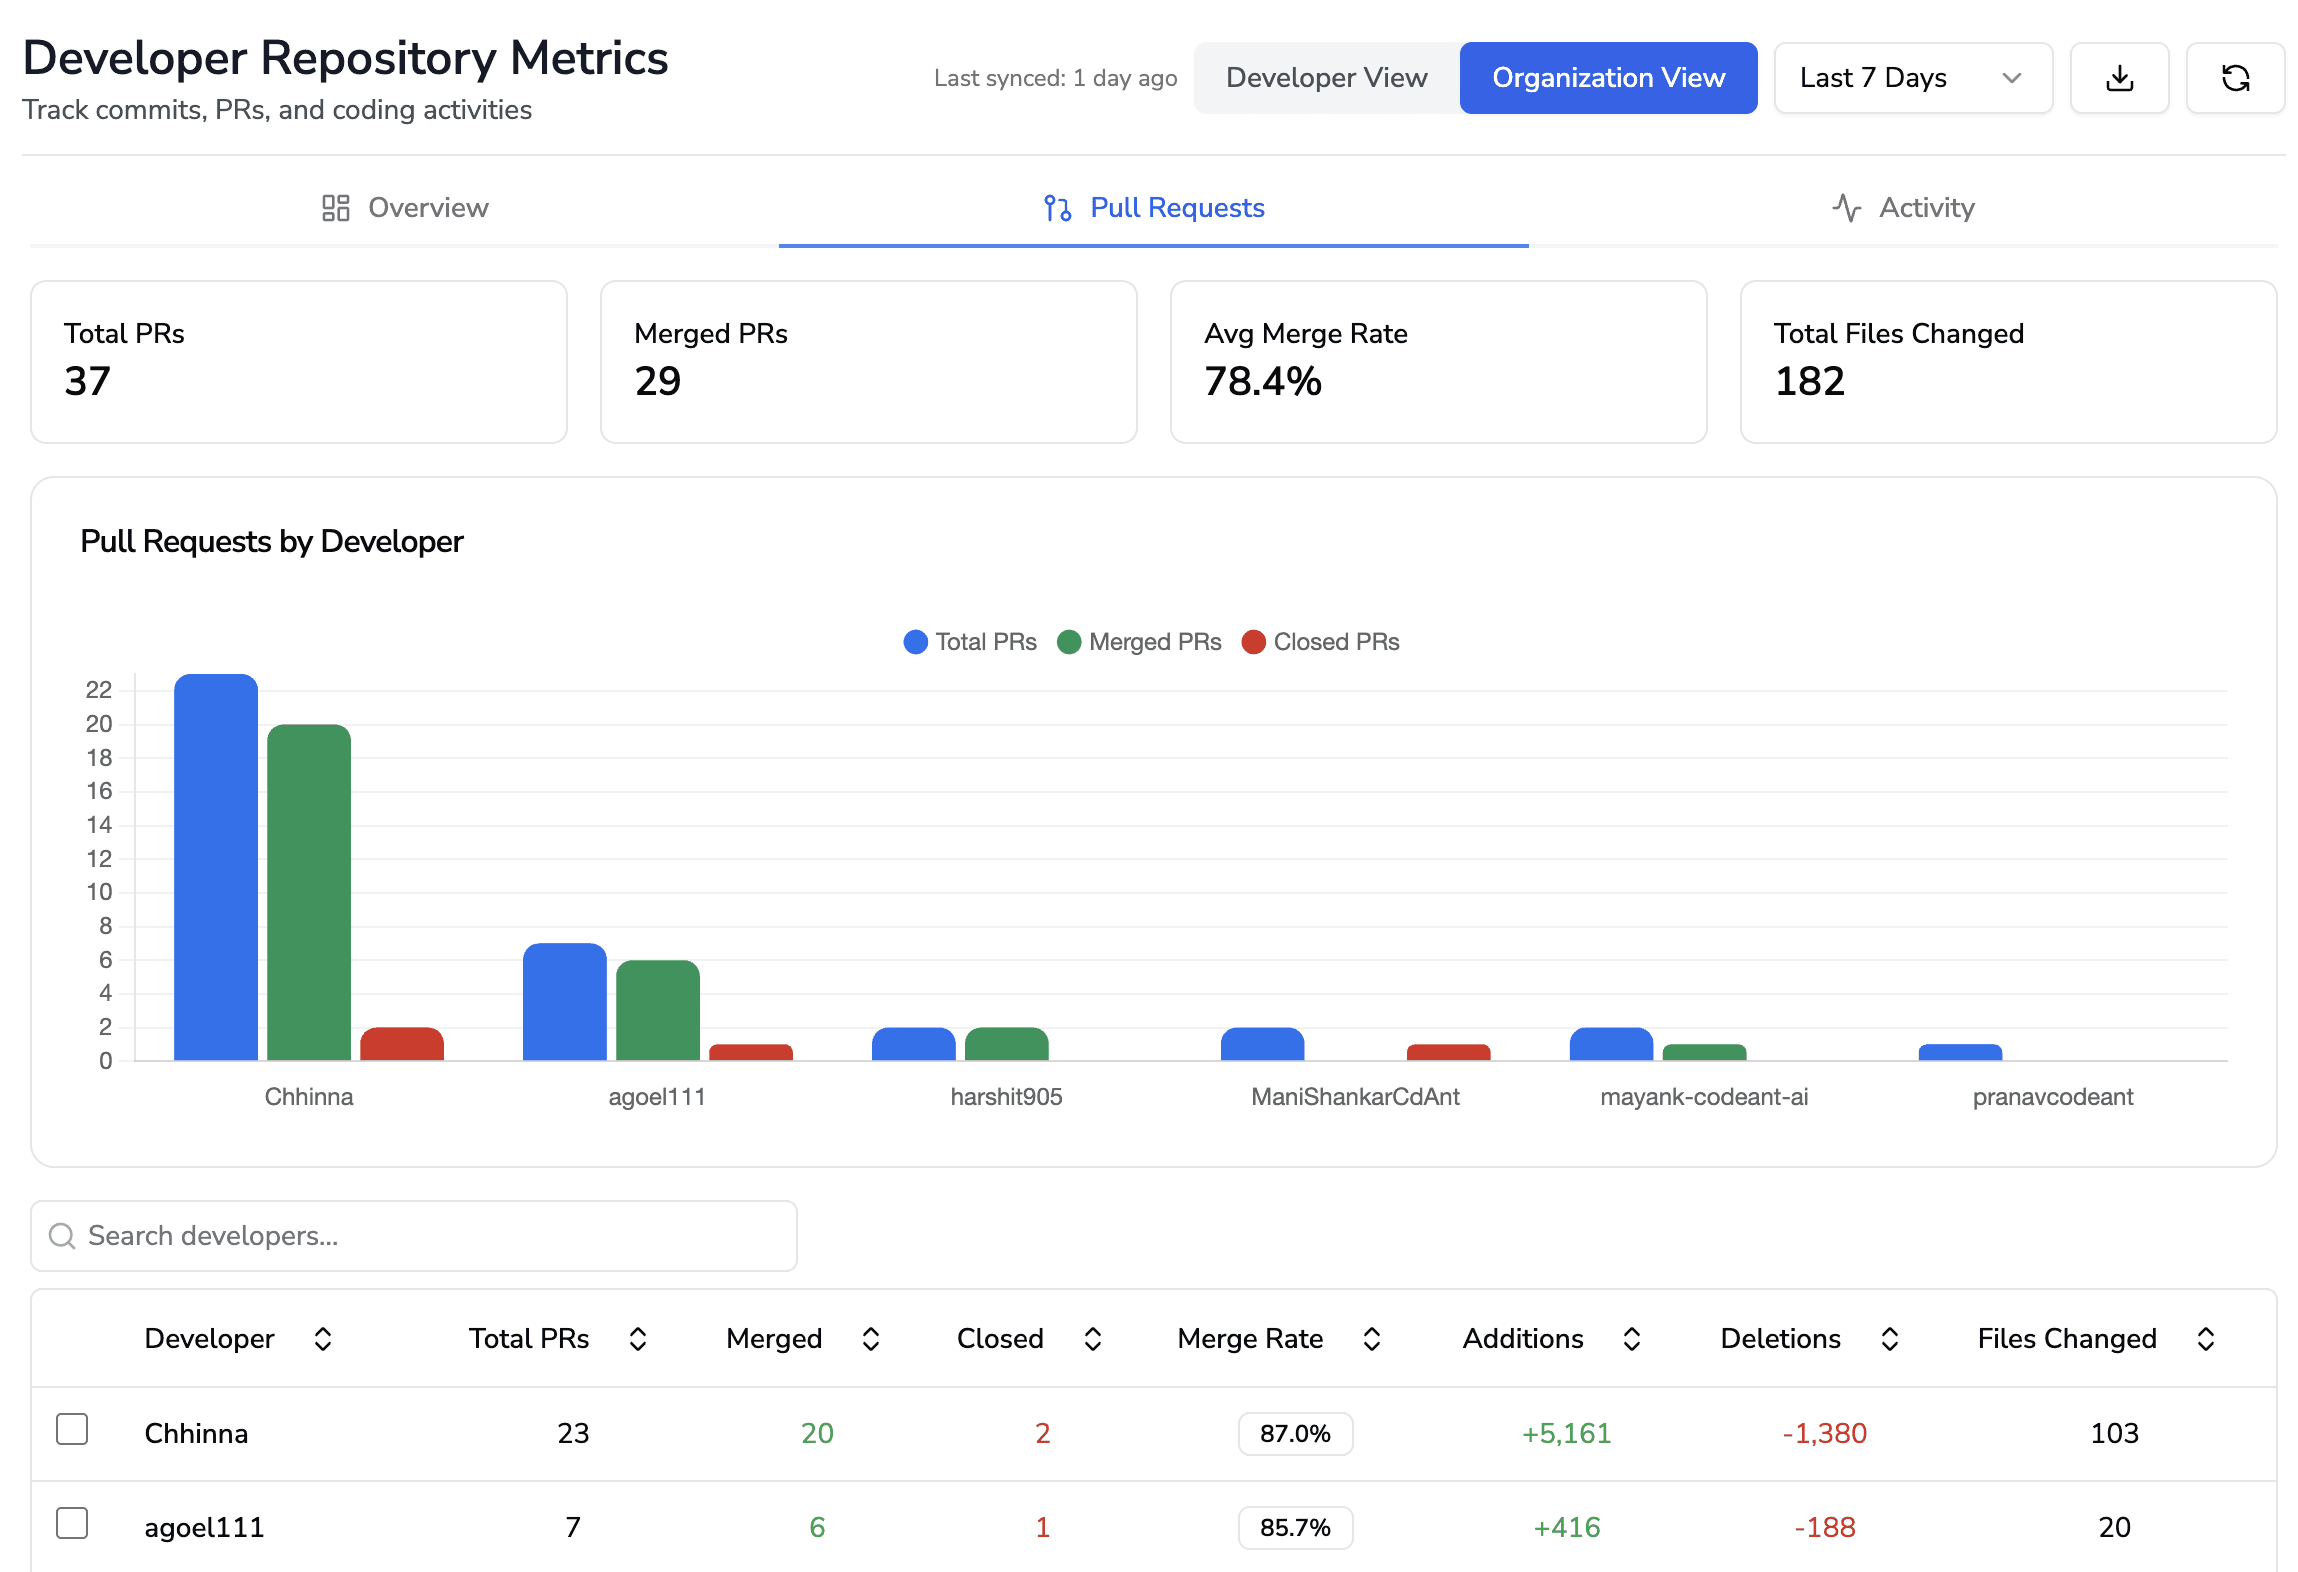Check the checkbox next to Chhinna
Screen dimensions: 2298x1572
tap(71, 1430)
